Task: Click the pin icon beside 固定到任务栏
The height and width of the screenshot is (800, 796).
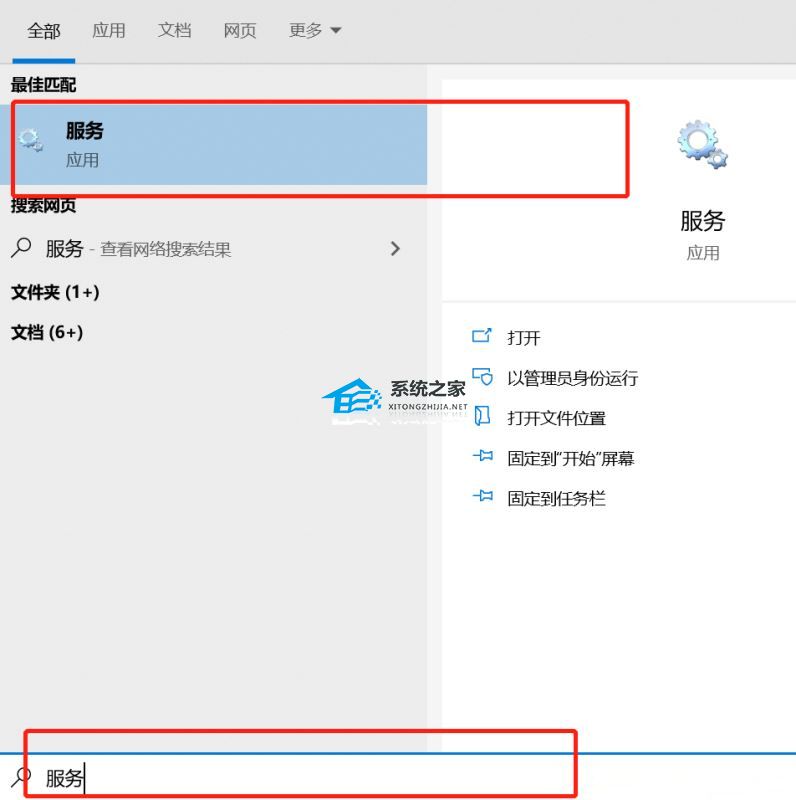Action: pos(483,495)
